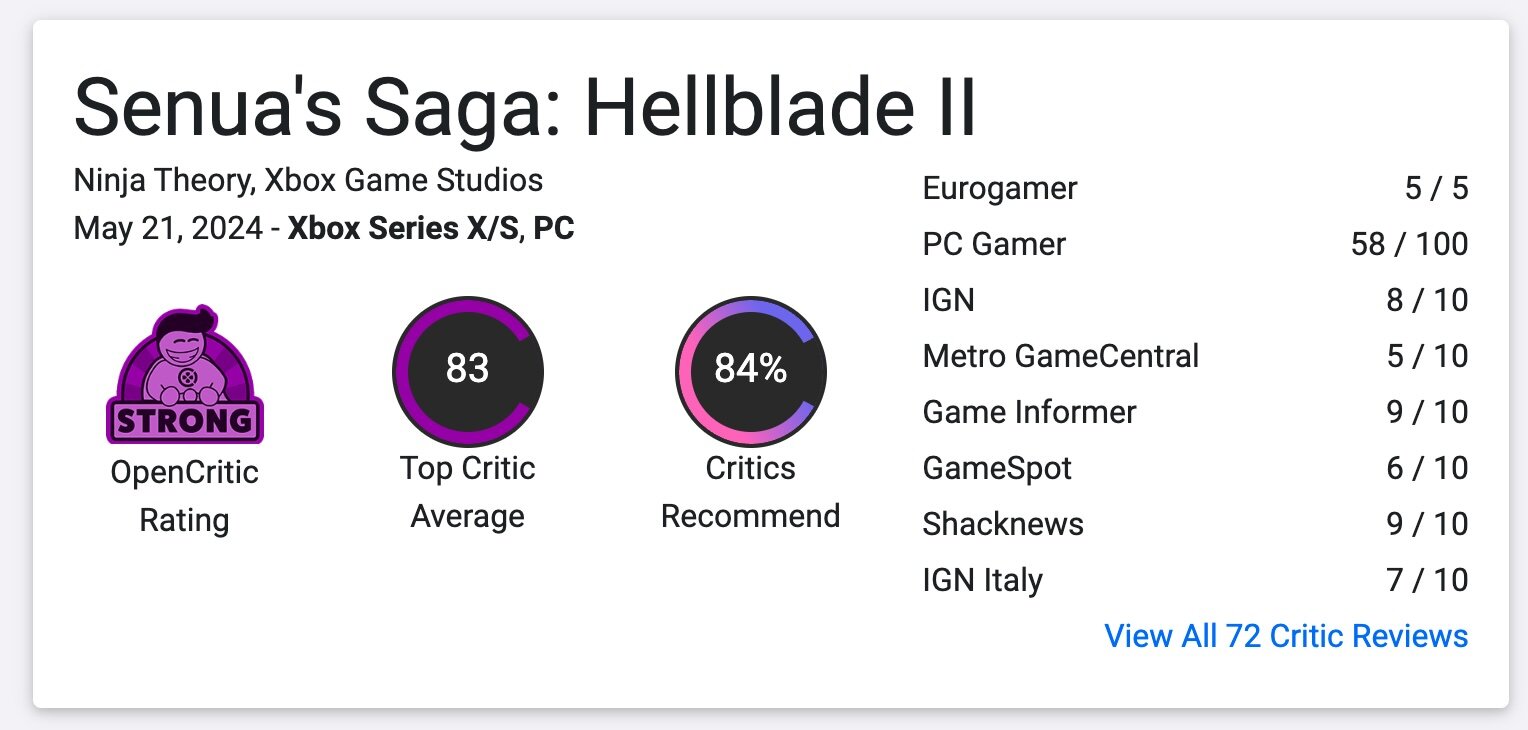
Task: Click Eurogamer's 5 / 5 score
Action: click(1436, 188)
